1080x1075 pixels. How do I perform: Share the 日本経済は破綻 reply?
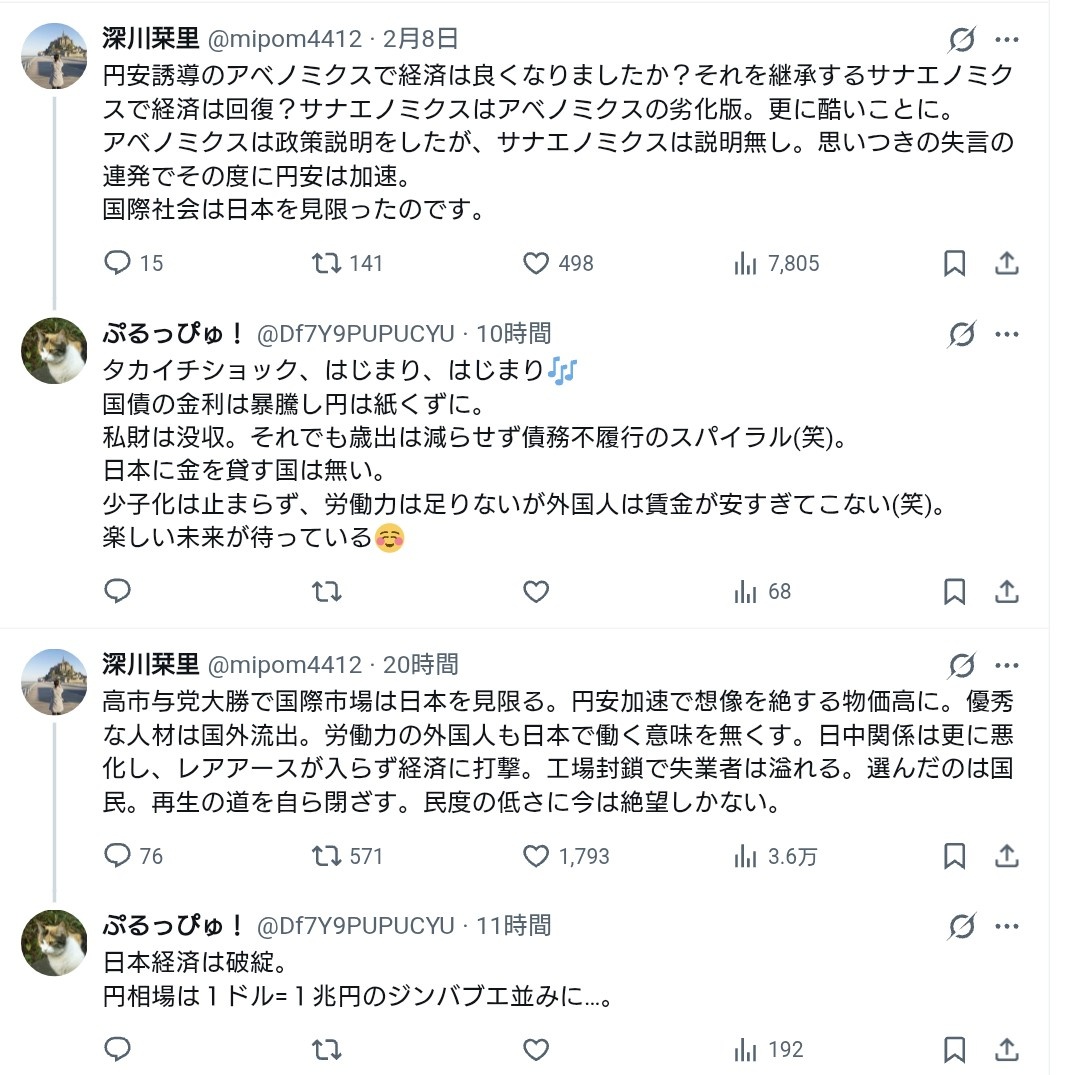tap(1007, 1049)
